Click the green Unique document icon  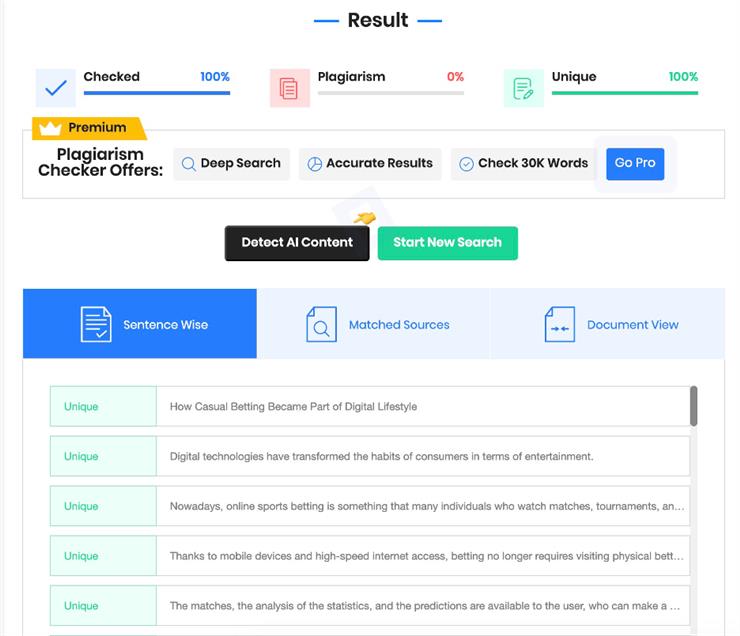click(x=523, y=88)
